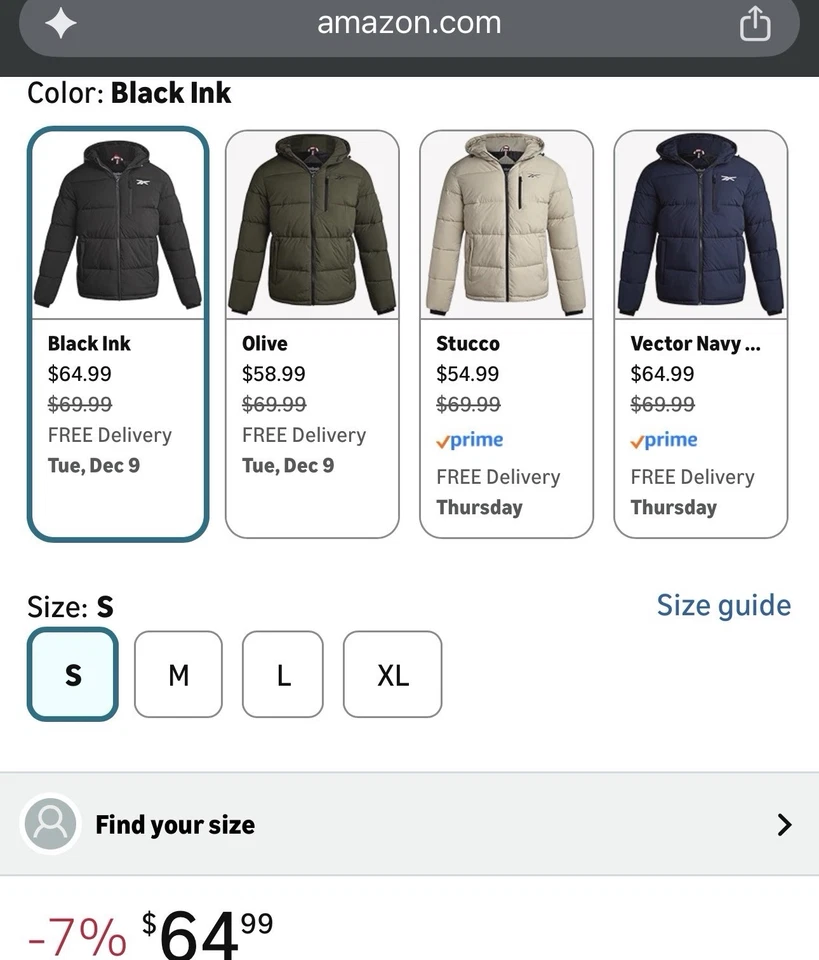This screenshot has height=960, width=819.
Task: Tap the share icon in the top bar
Action: tap(755, 23)
